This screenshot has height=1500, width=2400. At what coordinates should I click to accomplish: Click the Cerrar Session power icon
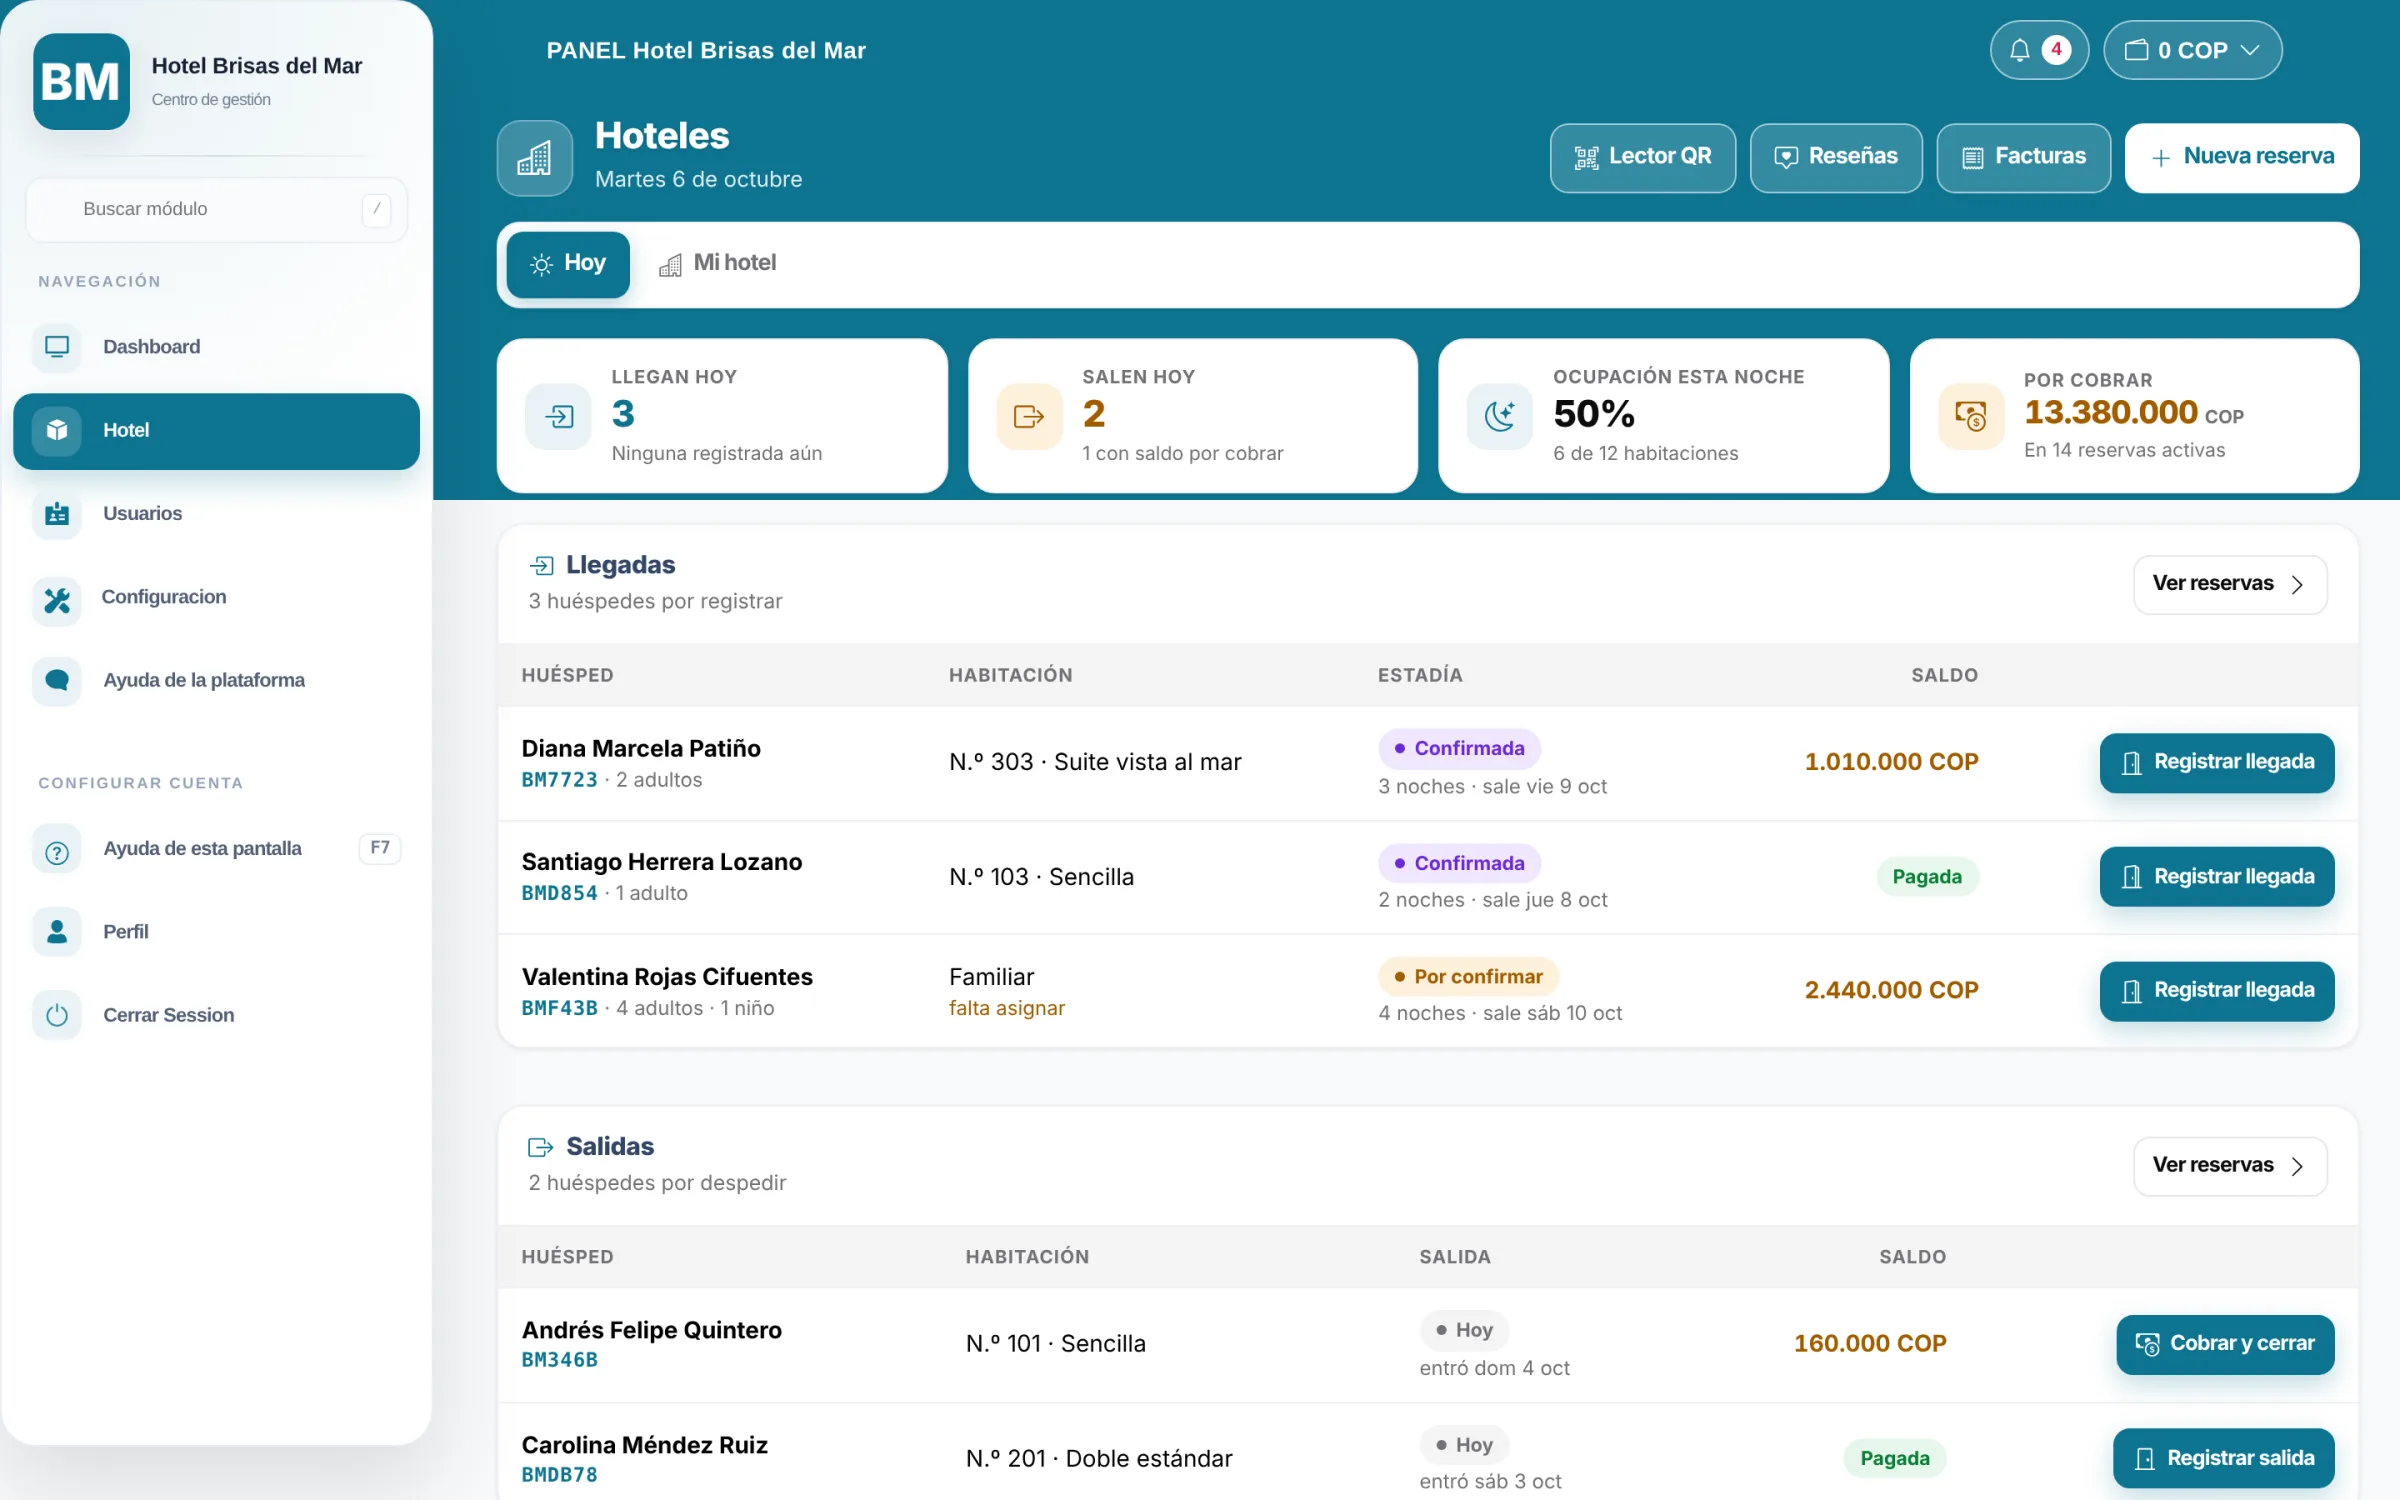pyautogui.click(x=57, y=1016)
